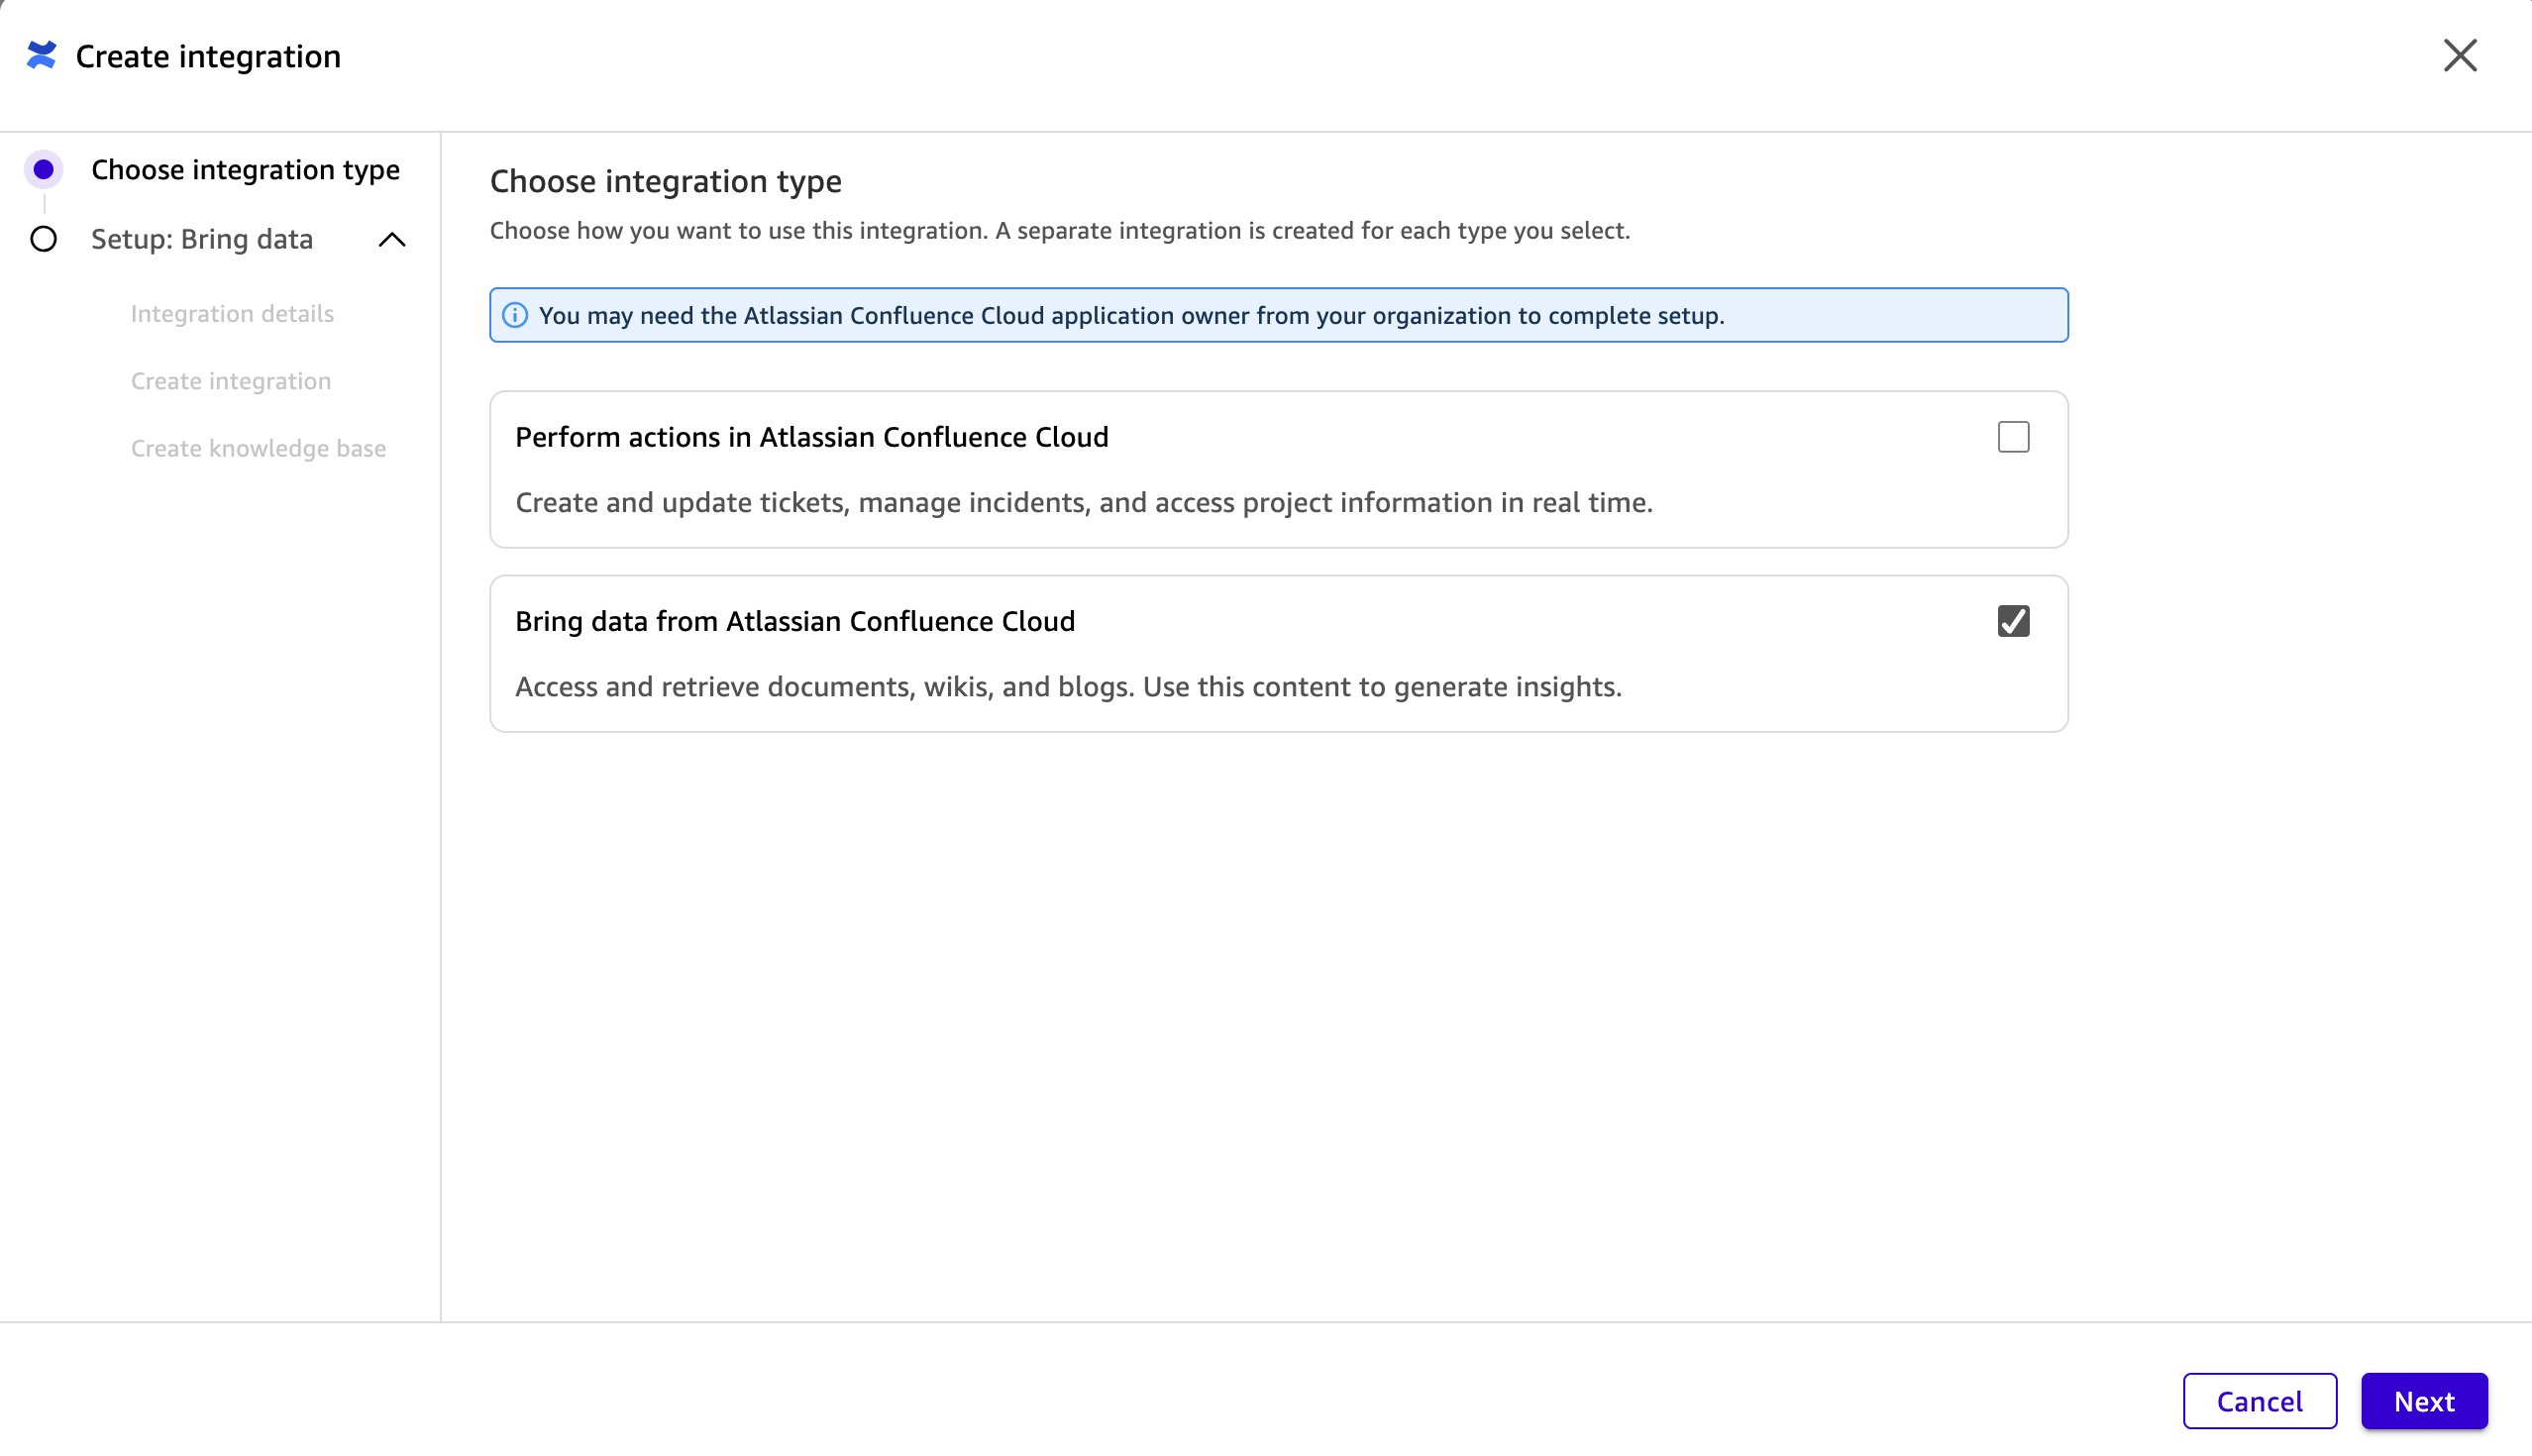Click the Confluence logo in the dialog header
This screenshot has height=1456, width=2532.
coord(41,56)
